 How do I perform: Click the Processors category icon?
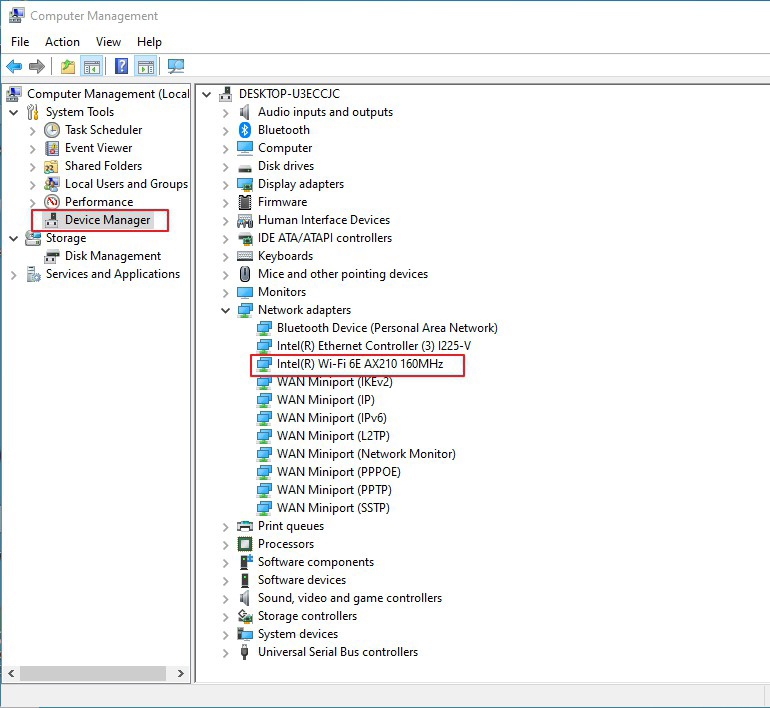click(x=245, y=544)
